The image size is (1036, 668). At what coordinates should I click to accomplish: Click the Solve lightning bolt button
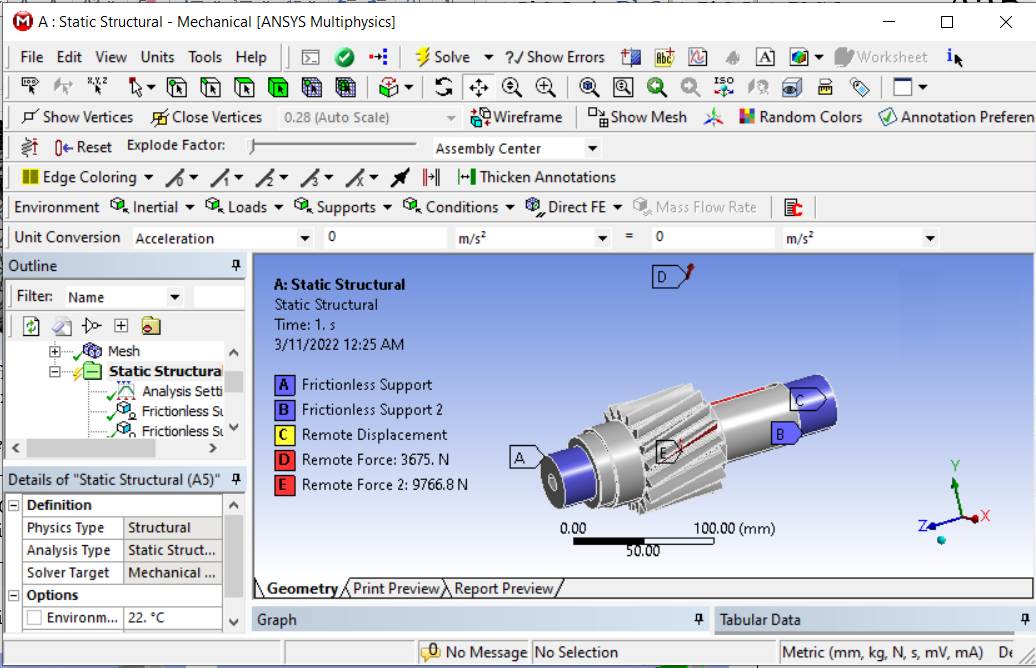click(443, 57)
